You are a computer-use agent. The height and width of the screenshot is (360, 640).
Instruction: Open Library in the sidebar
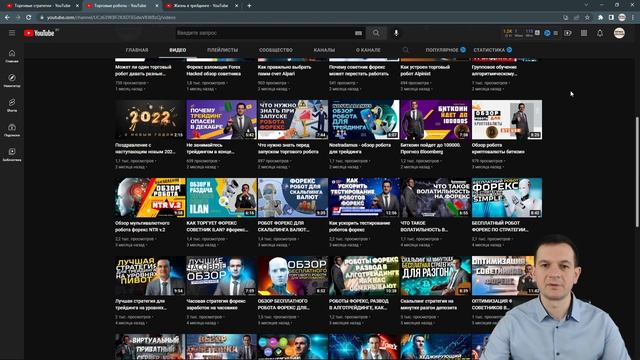12,154
